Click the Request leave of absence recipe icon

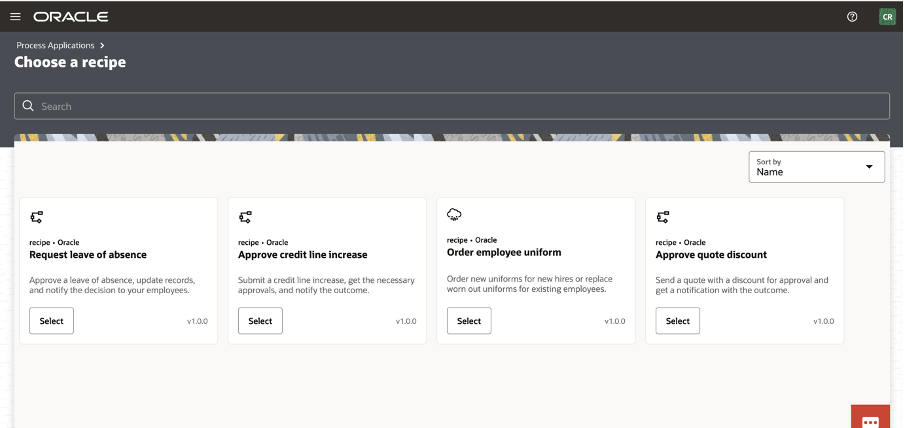point(37,216)
